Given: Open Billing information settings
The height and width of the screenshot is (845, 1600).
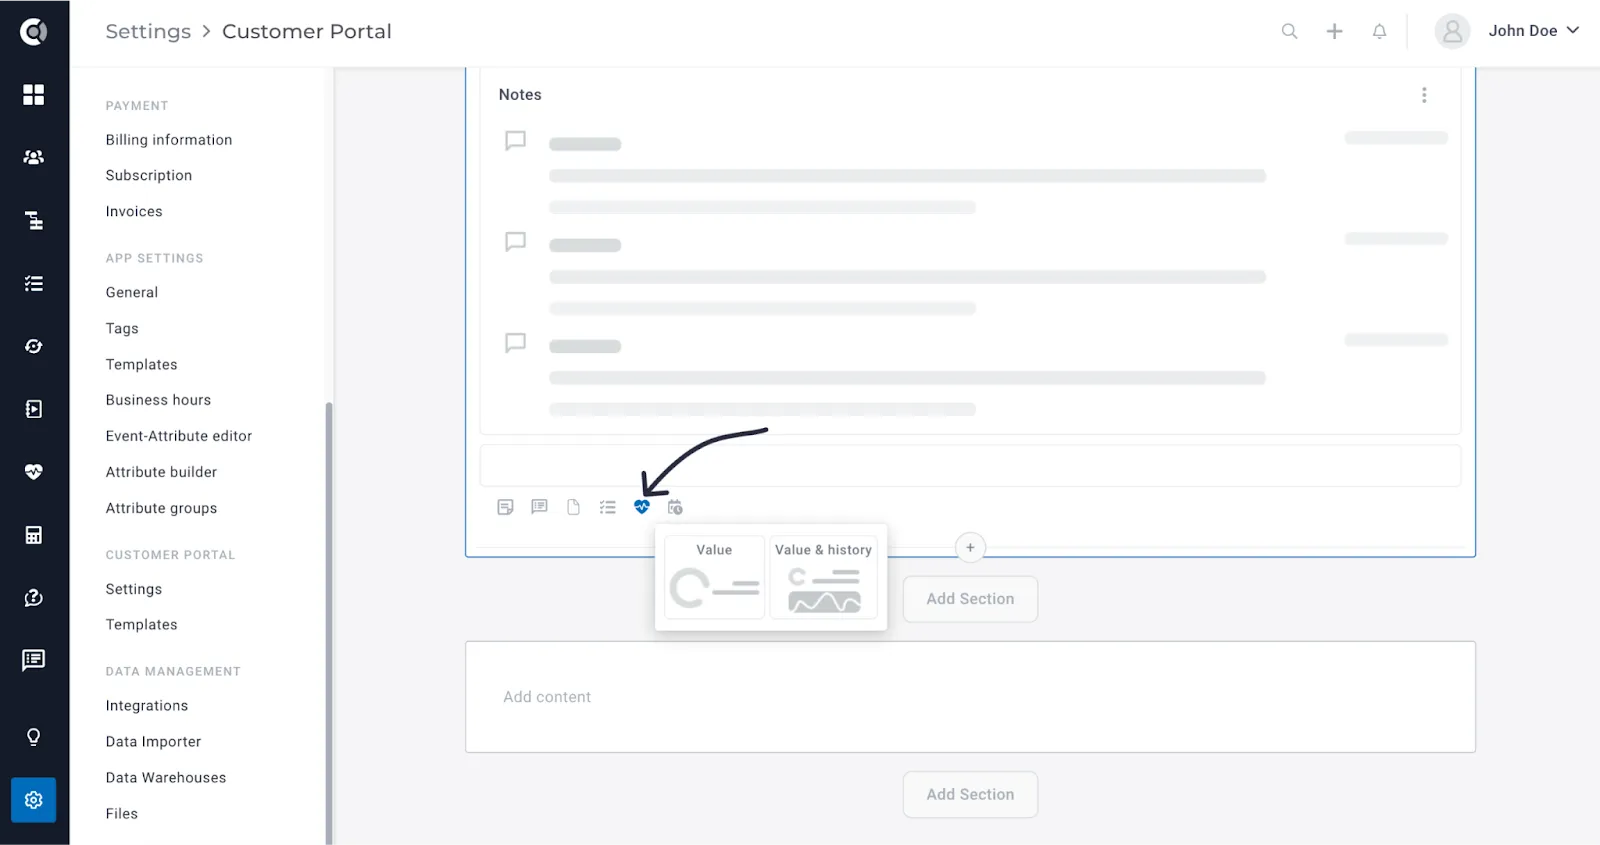Looking at the screenshot, I should 169,140.
